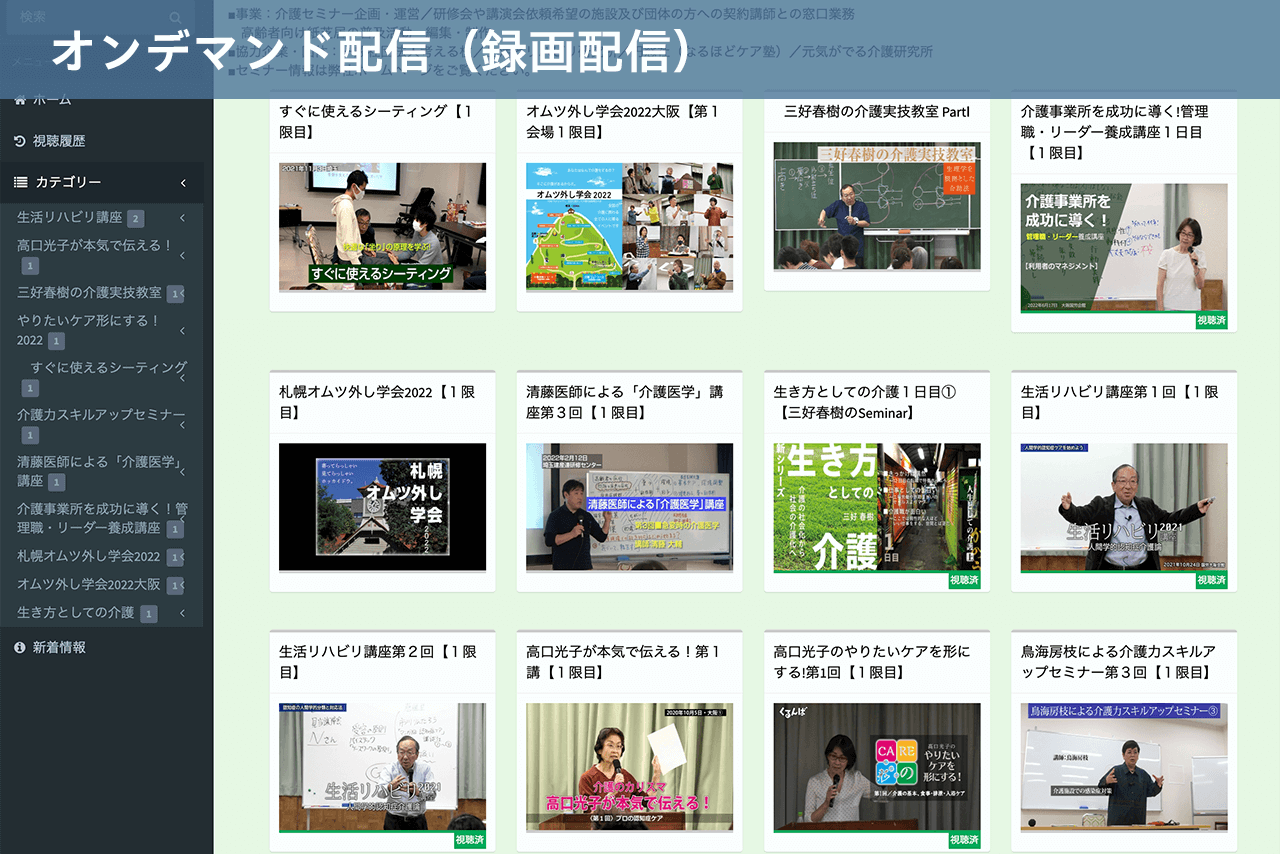Expand 清藤医師による「介護医学」講座 chevron
Screen dimensions: 1280x854
(182, 471)
